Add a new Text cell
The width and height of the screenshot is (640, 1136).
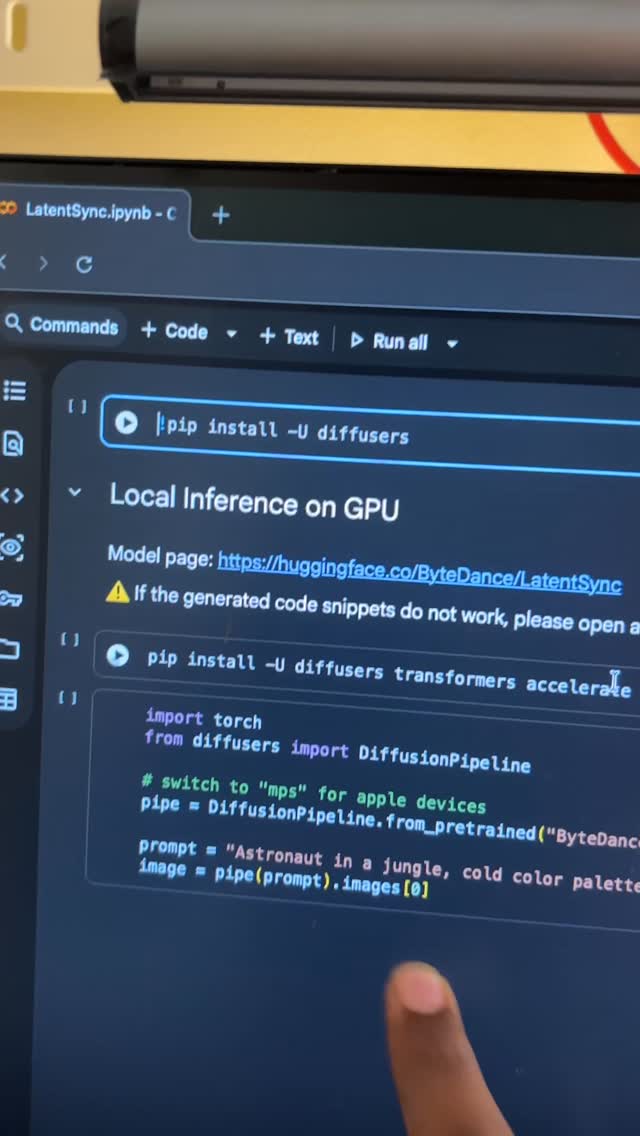289,337
